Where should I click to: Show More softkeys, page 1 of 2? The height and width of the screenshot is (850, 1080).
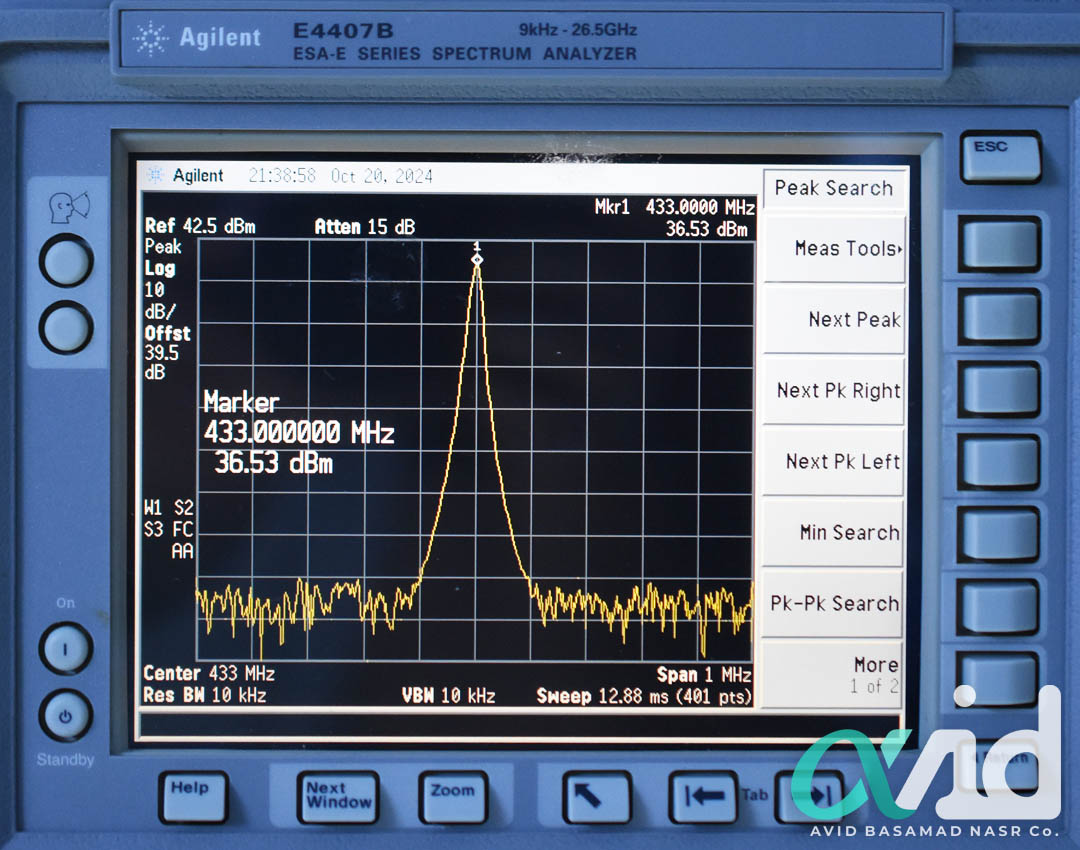coord(834,675)
